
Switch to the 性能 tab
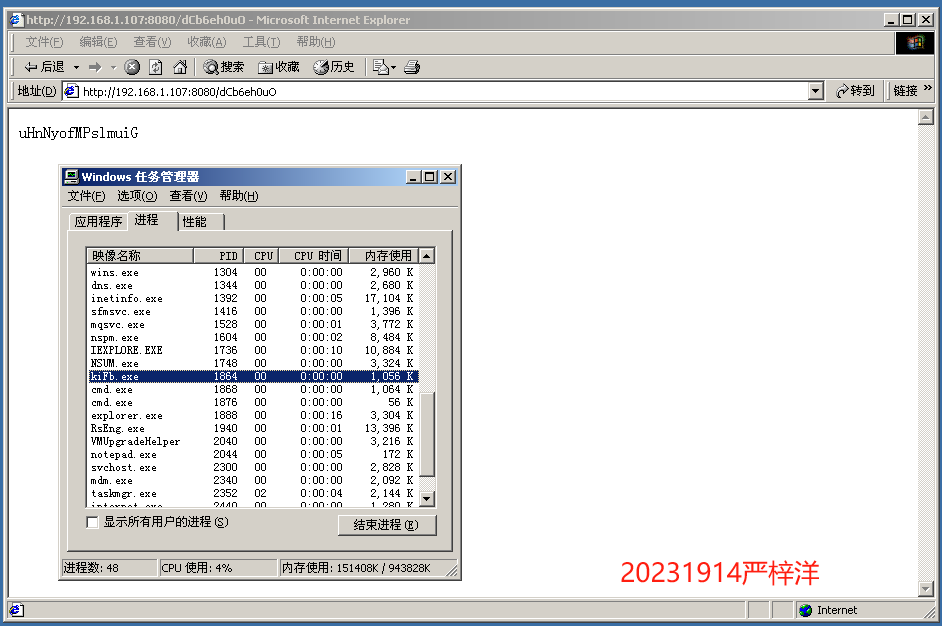click(201, 222)
